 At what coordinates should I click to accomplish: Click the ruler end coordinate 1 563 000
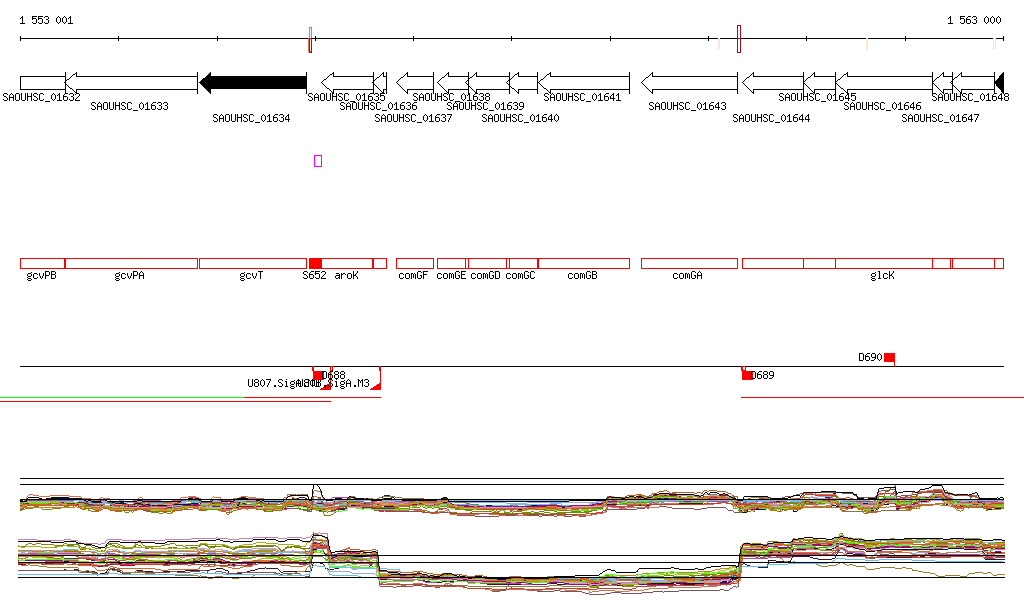coord(974,20)
